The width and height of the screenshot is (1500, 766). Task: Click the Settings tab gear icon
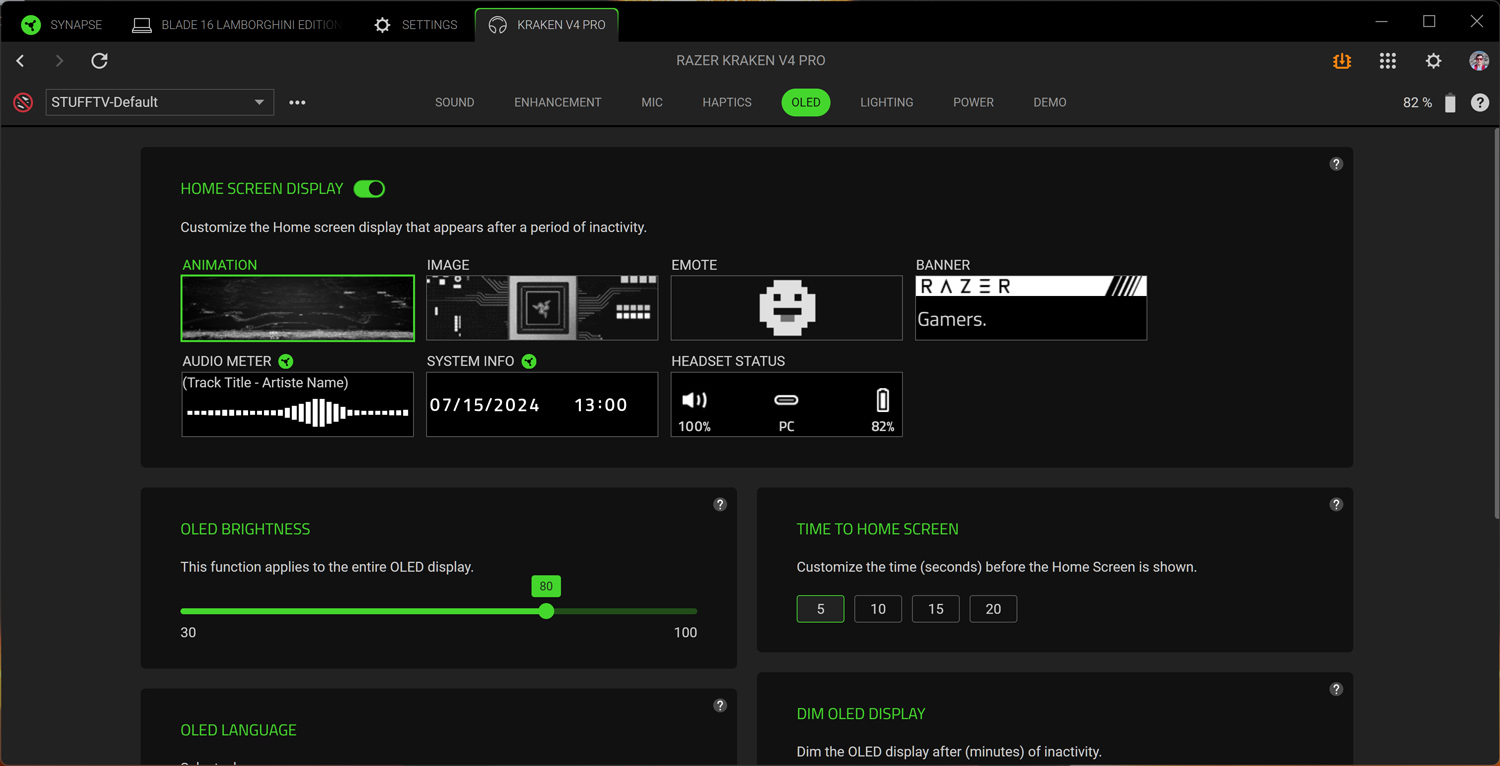[x=382, y=25]
